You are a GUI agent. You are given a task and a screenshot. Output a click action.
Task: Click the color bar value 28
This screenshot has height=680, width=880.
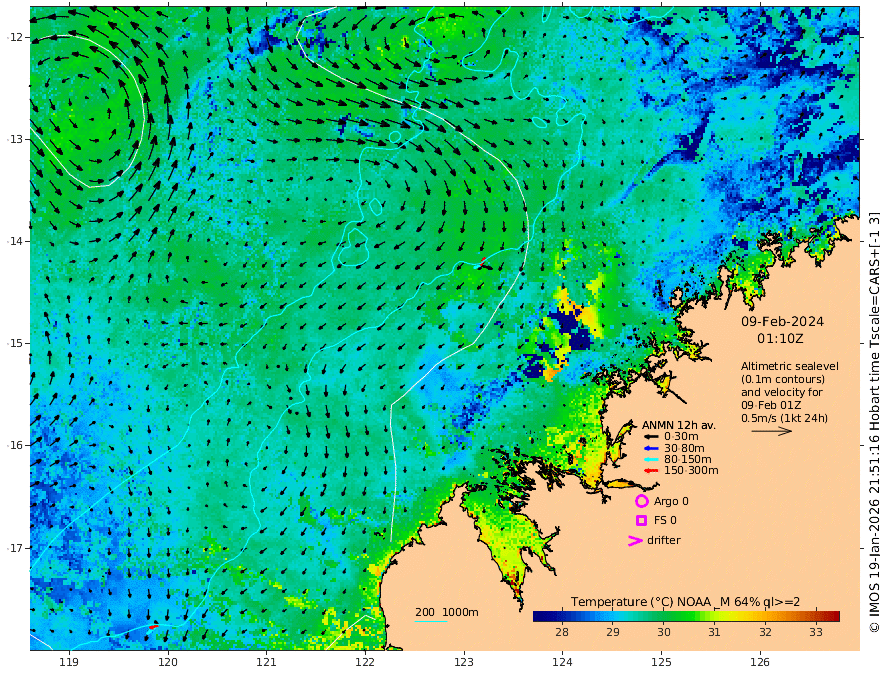point(561,632)
